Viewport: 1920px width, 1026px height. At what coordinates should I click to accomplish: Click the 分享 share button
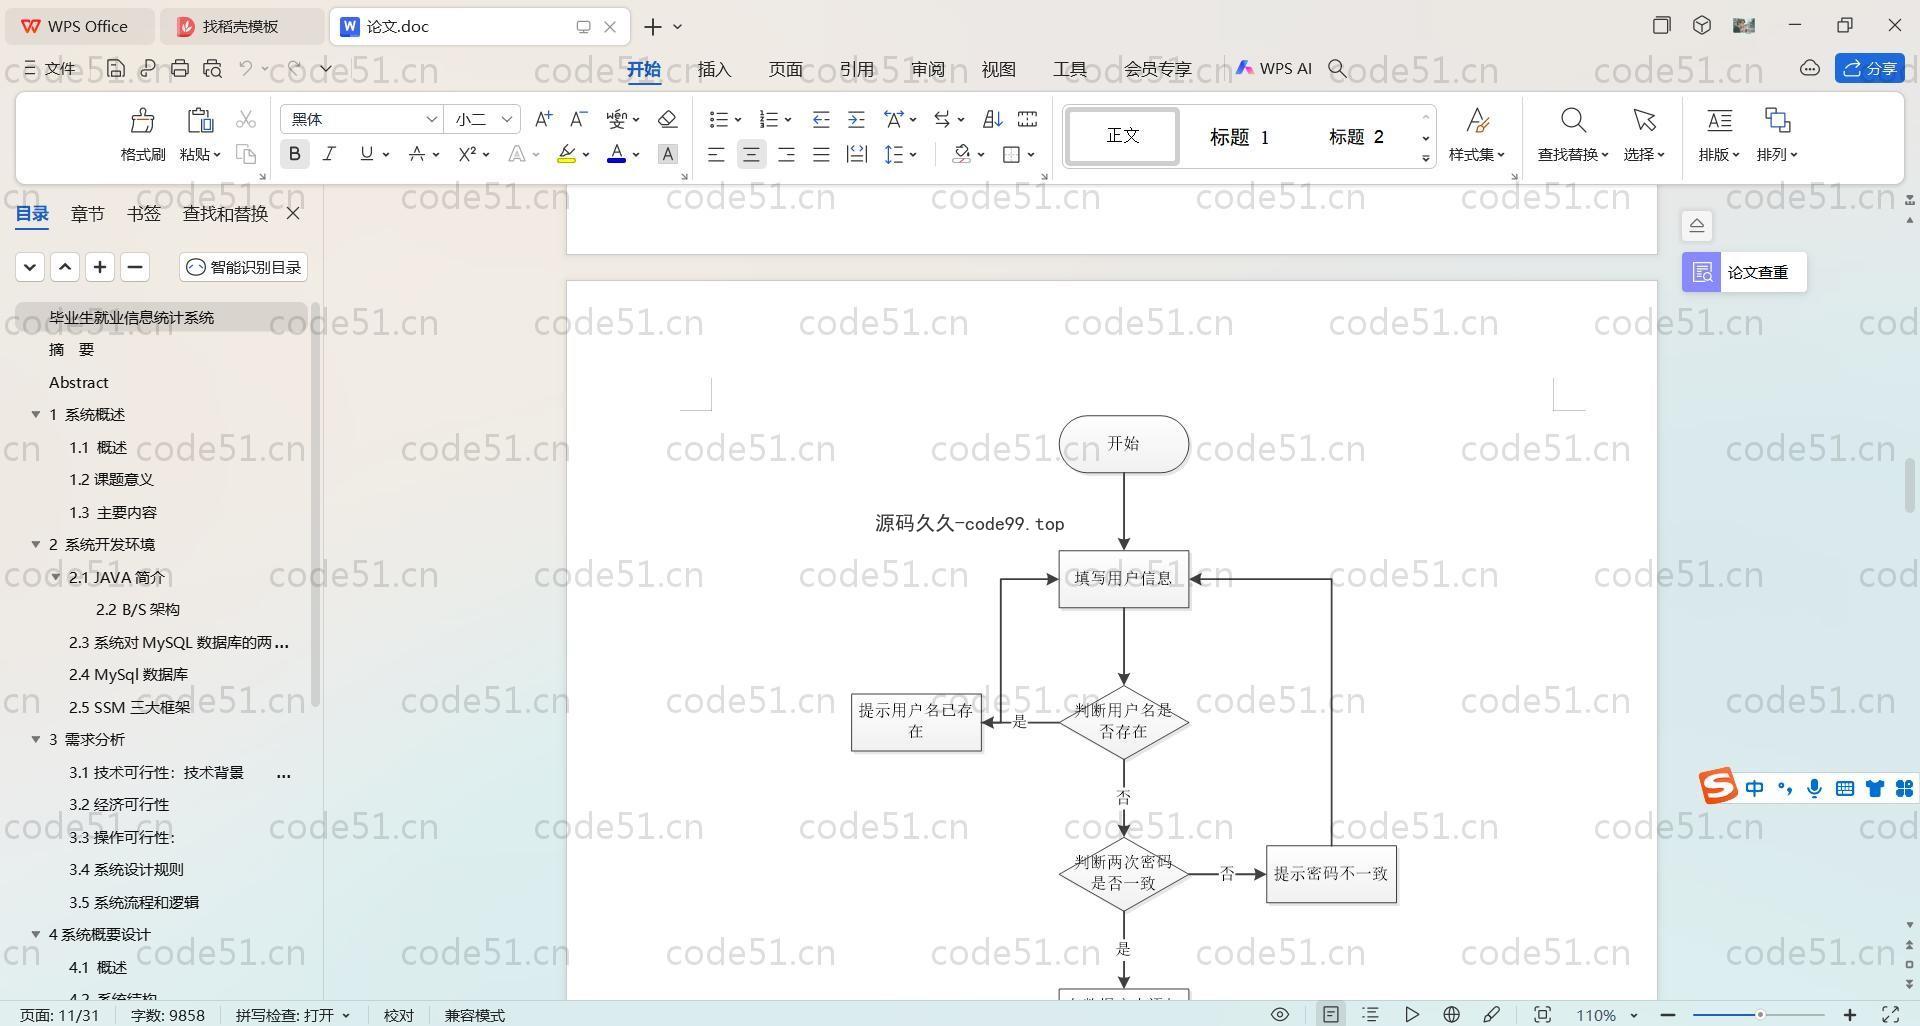[1870, 68]
